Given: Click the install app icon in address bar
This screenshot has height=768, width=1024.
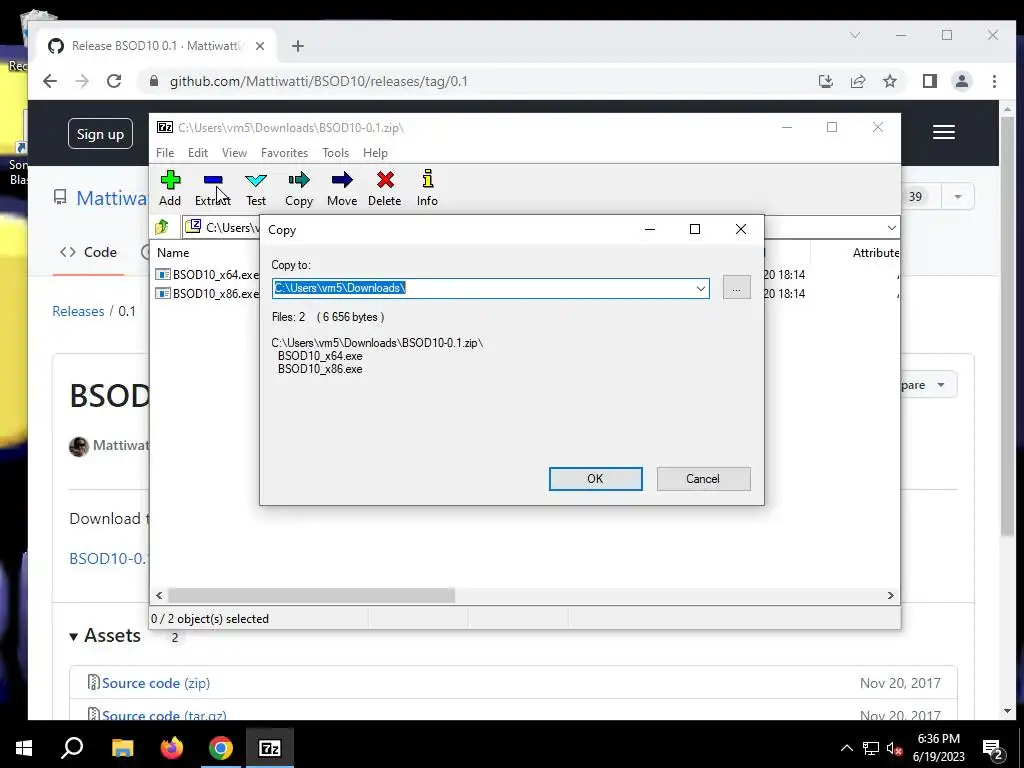Looking at the screenshot, I should (x=825, y=81).
